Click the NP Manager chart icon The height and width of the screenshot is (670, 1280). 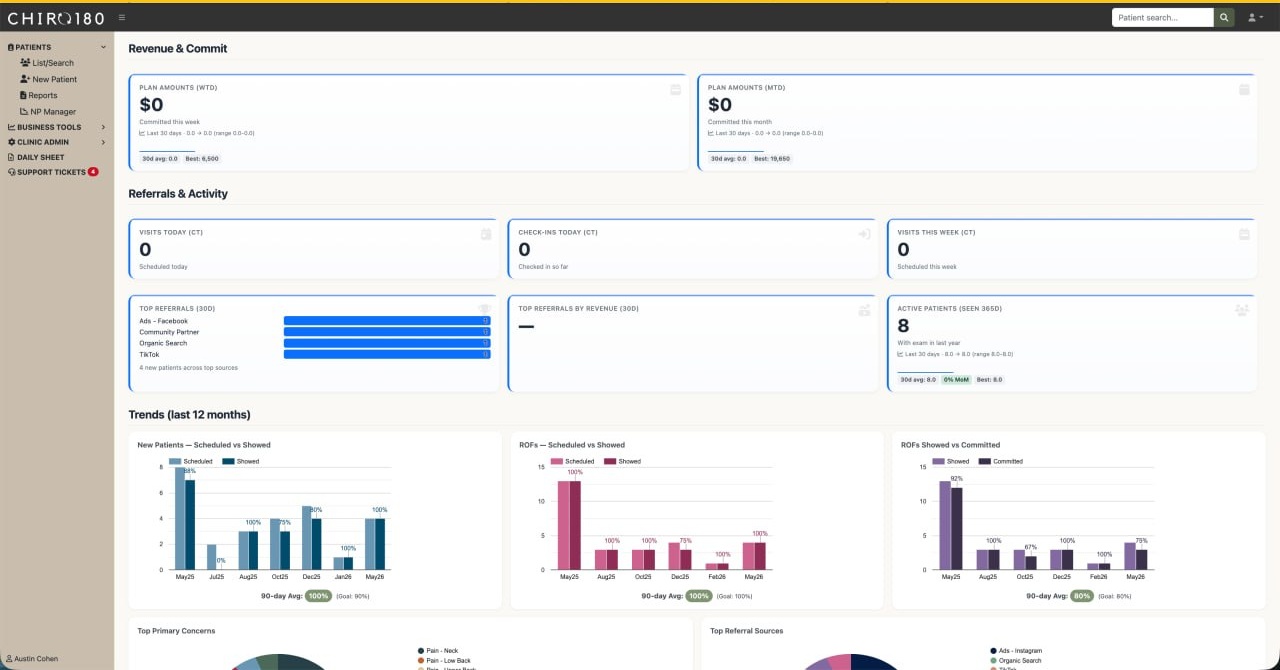point(23,111)
